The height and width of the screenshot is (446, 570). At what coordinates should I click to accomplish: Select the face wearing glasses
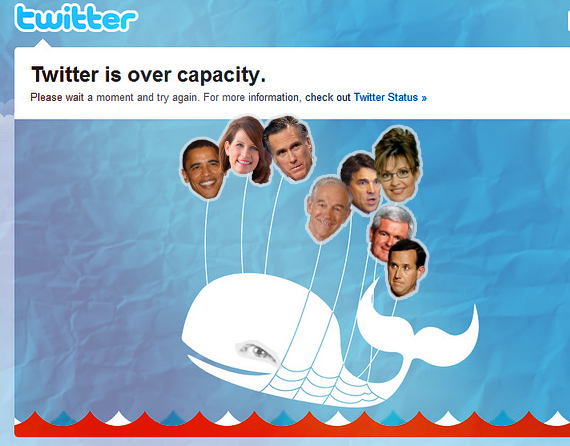(x=398, y=165)
